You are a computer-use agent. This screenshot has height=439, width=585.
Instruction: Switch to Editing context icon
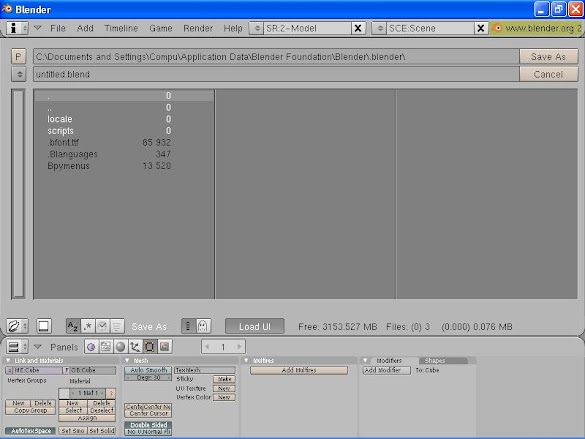149,347
